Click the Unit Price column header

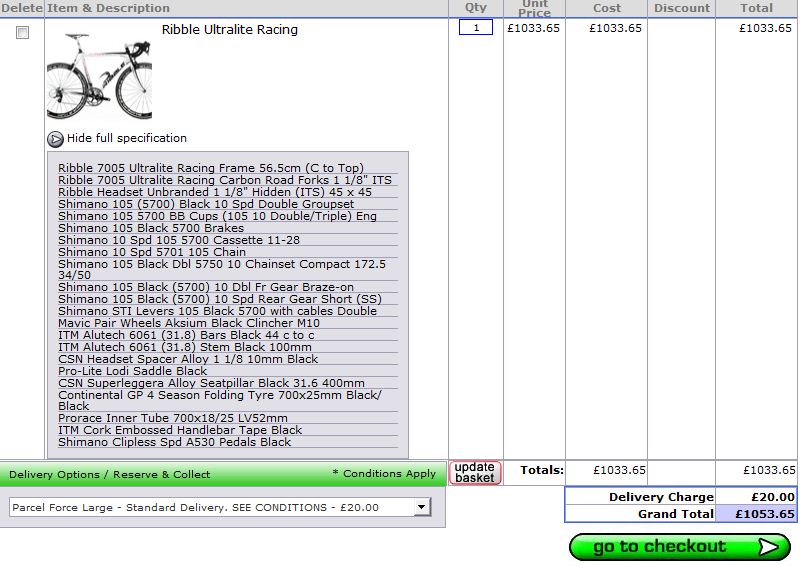click(534, 8)
